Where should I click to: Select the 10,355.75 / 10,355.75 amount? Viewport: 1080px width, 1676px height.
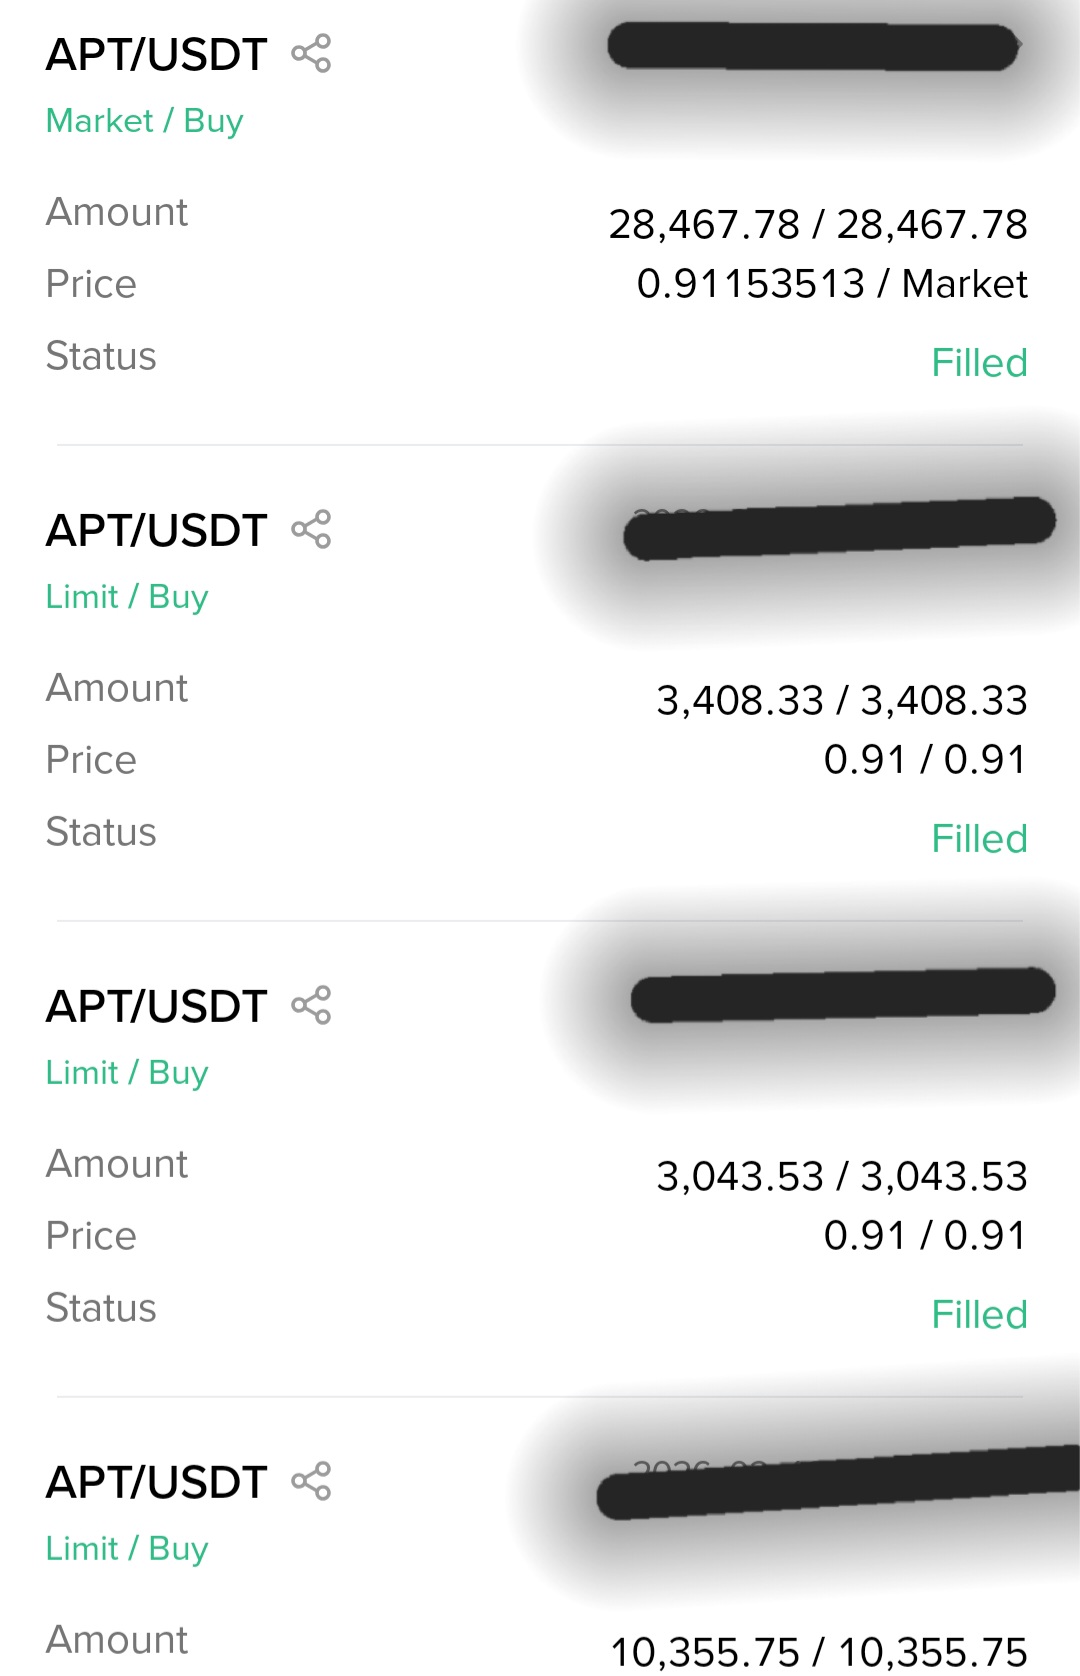point(818,1651)
